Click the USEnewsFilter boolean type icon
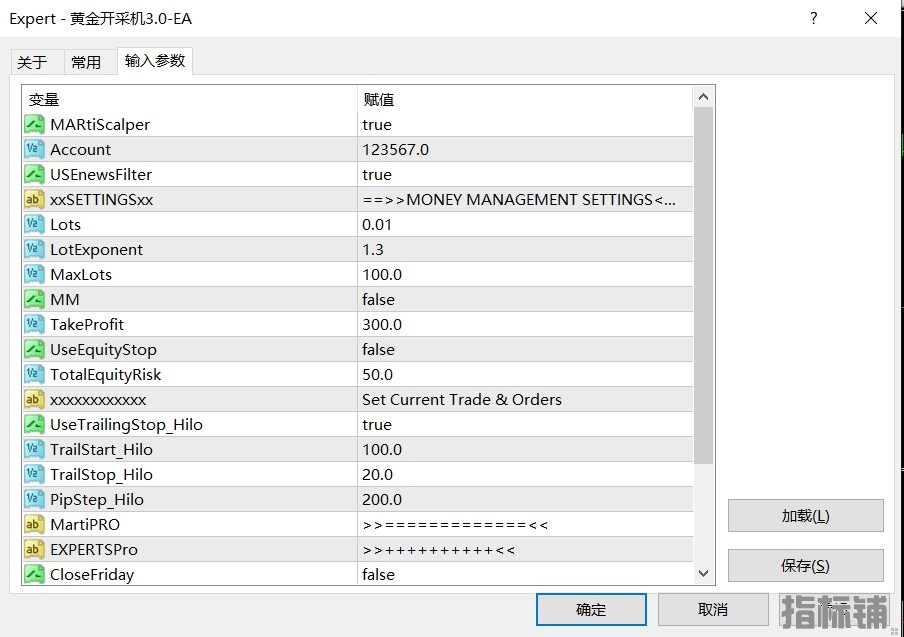 34,174
